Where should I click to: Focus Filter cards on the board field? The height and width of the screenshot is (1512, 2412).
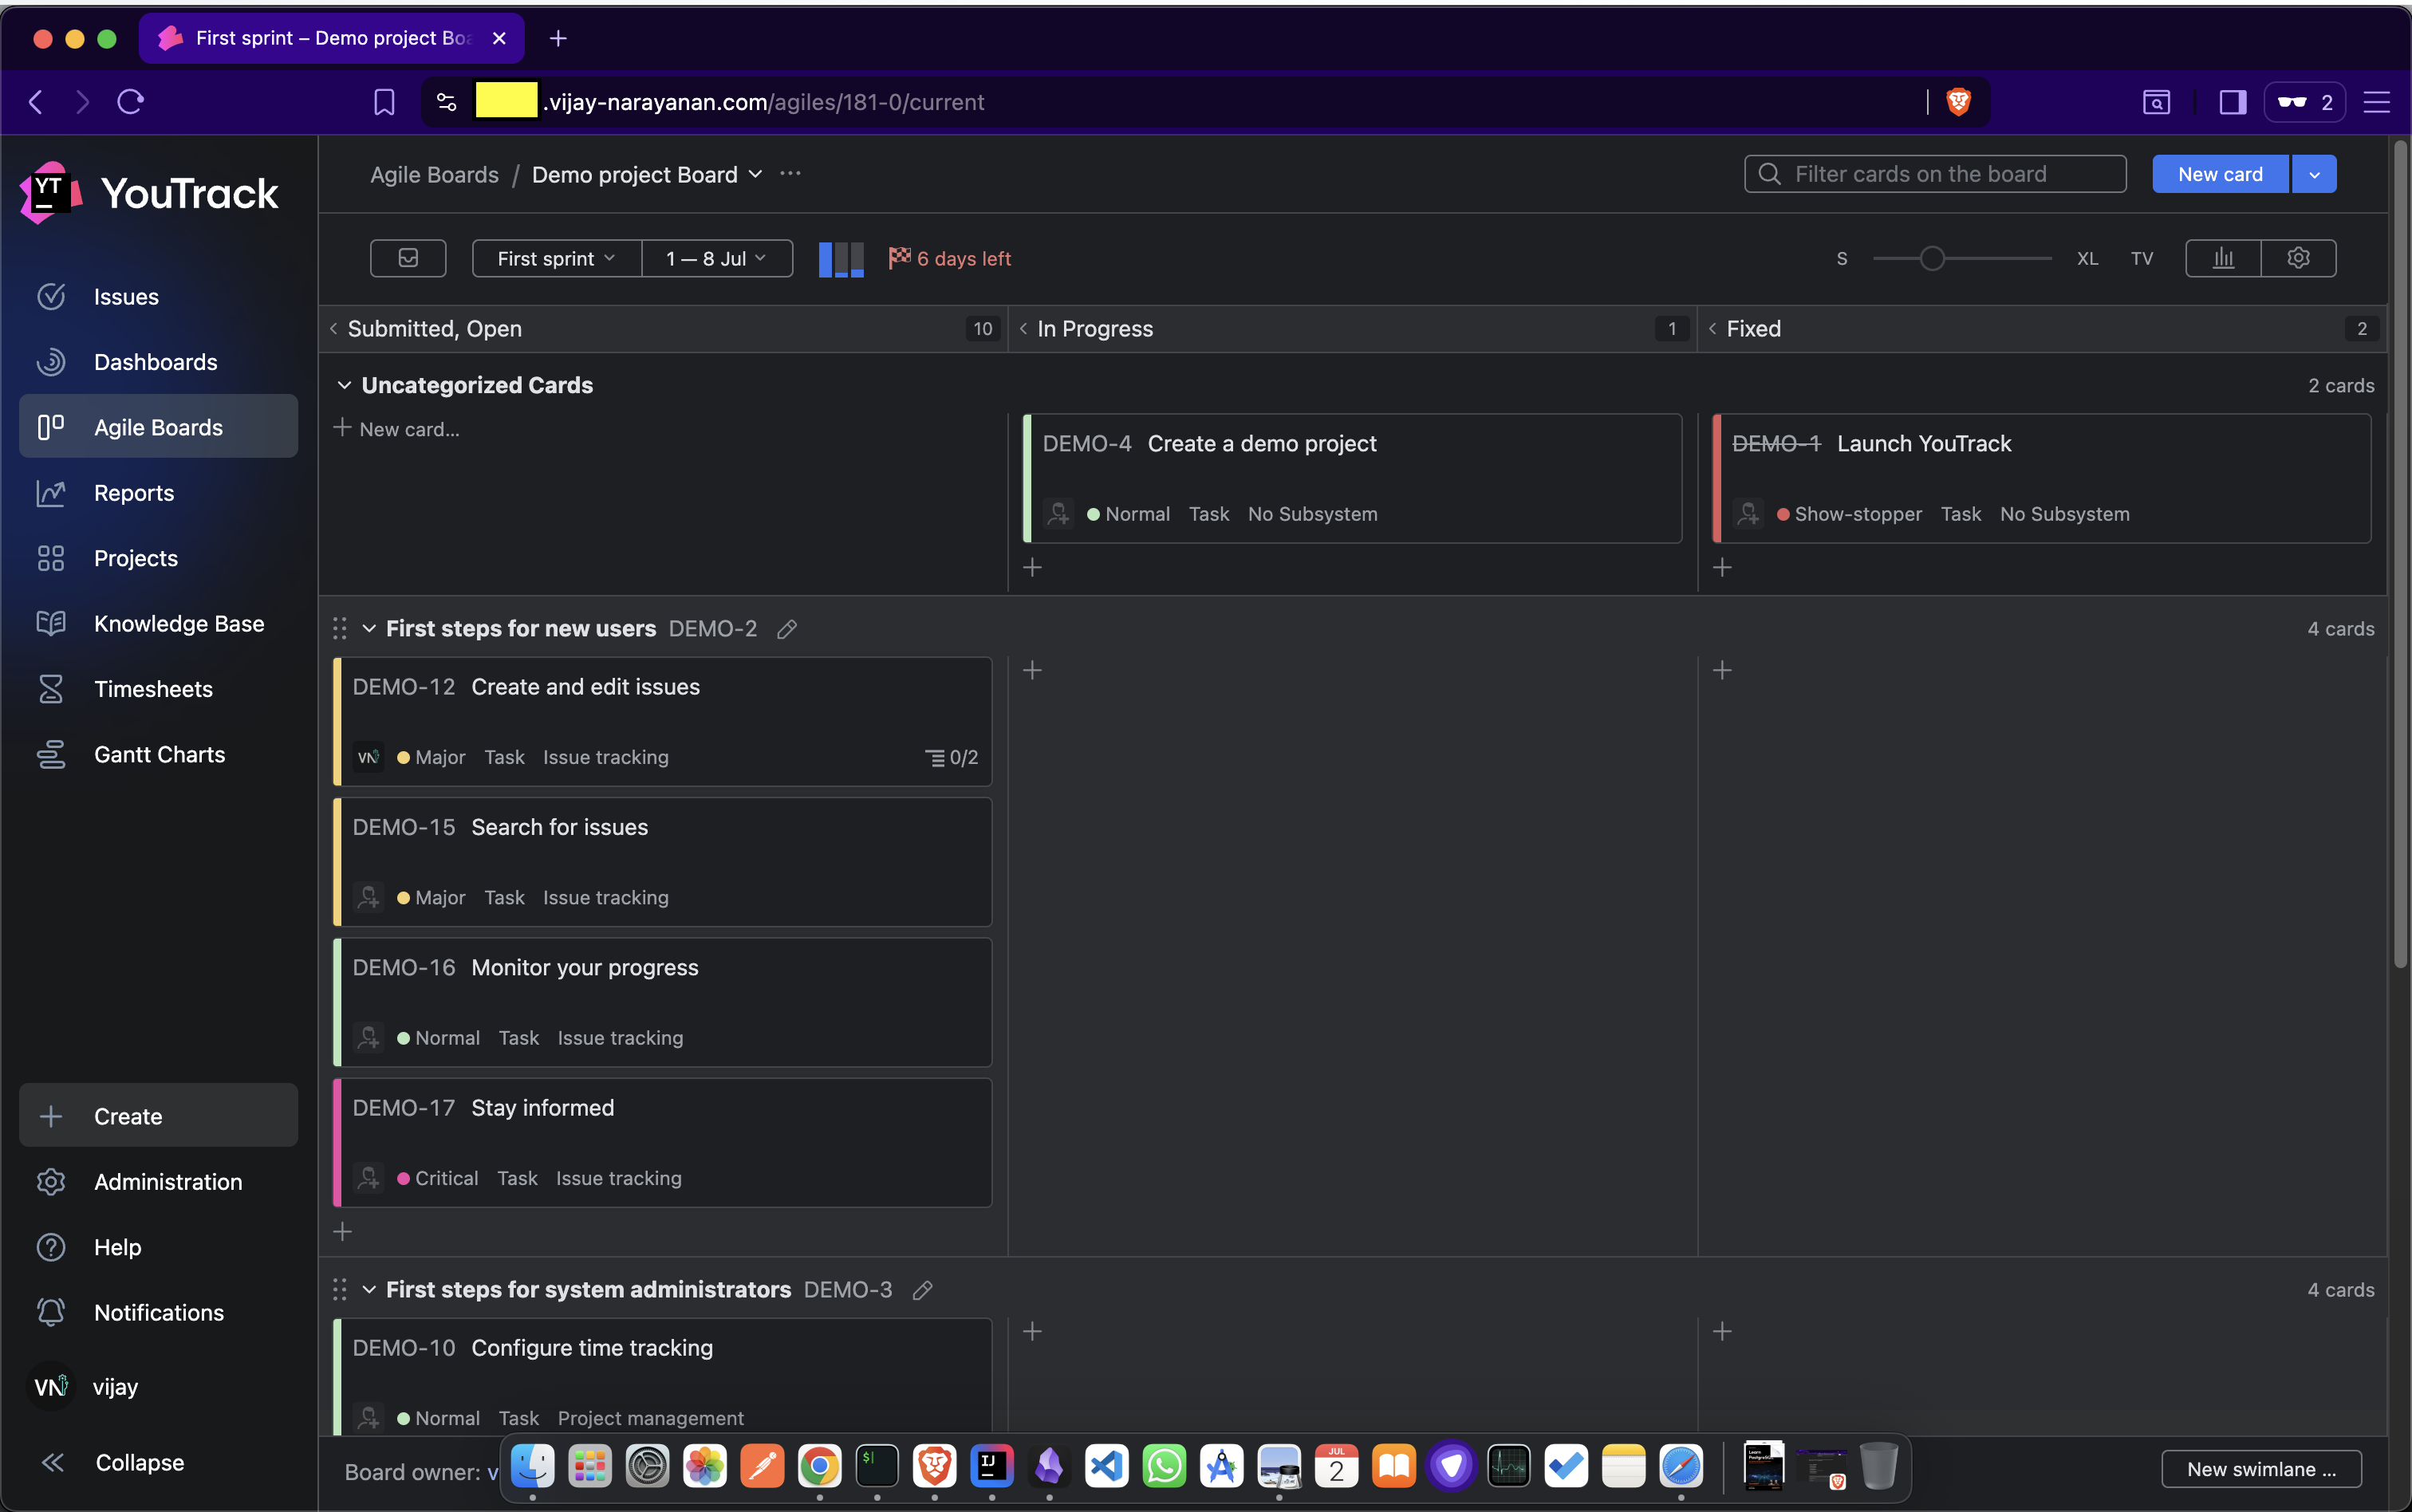[1935, 174]
